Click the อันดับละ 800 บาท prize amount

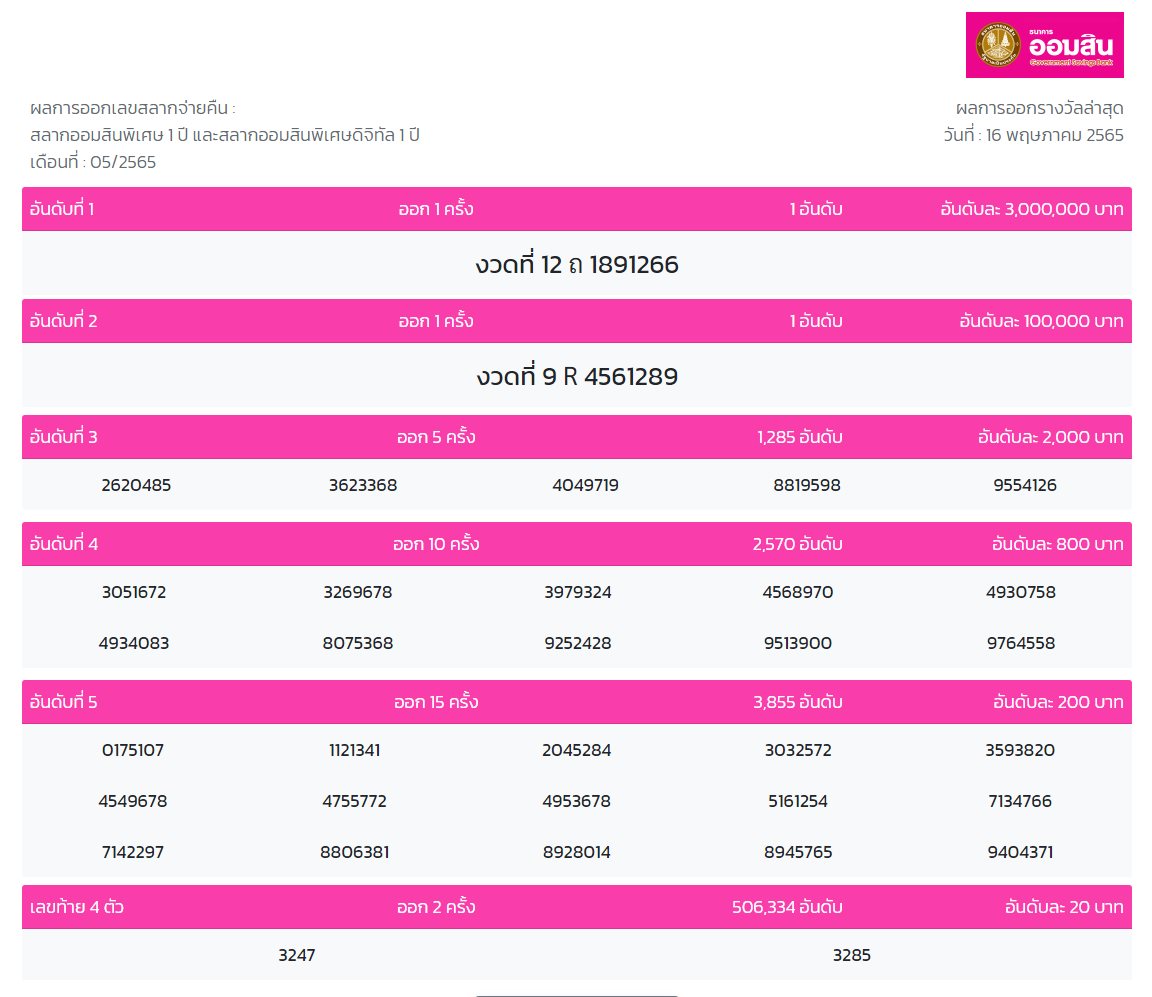1057,544
